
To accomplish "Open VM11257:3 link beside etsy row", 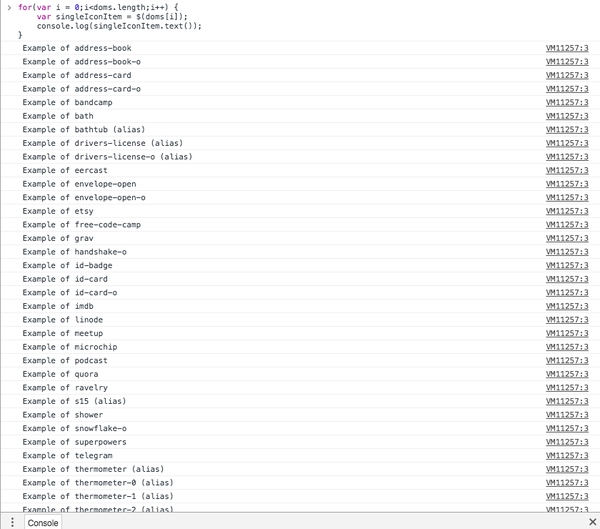I will [x=567, y=211].
